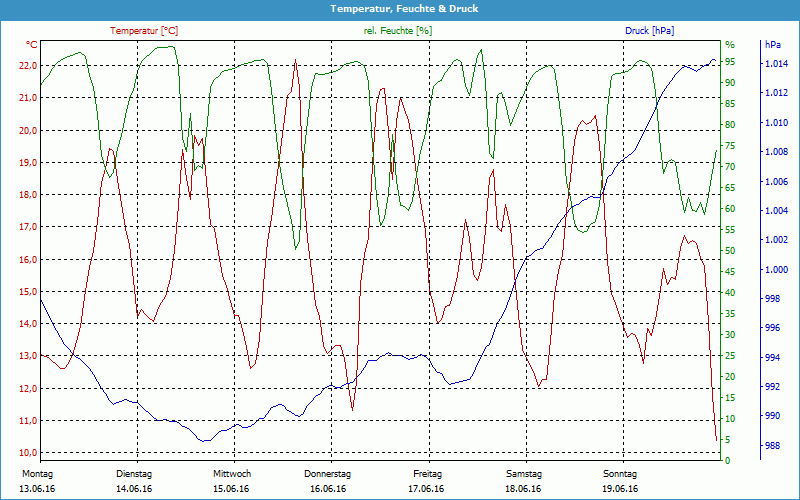This screenshot has width=800, height=500.
Task: Click the '994' pressure axis value
Action: (771, 357)
